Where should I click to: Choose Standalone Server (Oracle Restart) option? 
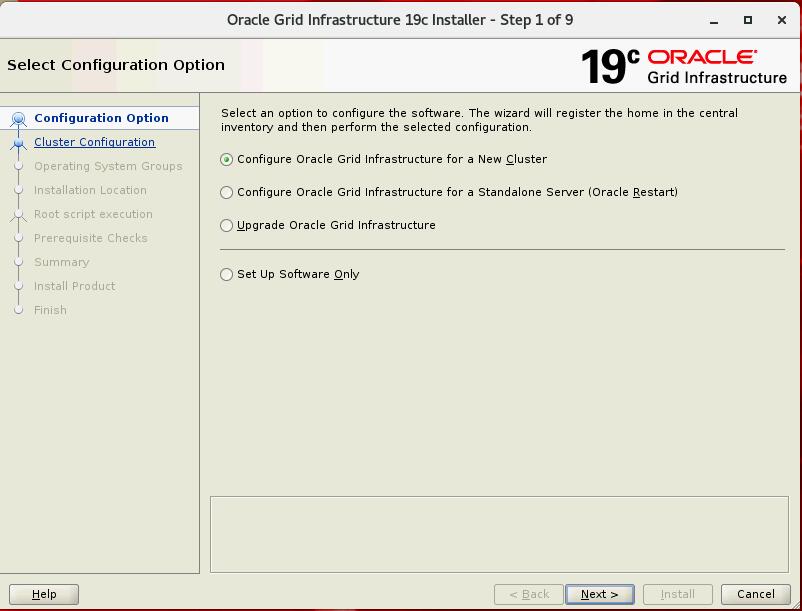(227, 192)
